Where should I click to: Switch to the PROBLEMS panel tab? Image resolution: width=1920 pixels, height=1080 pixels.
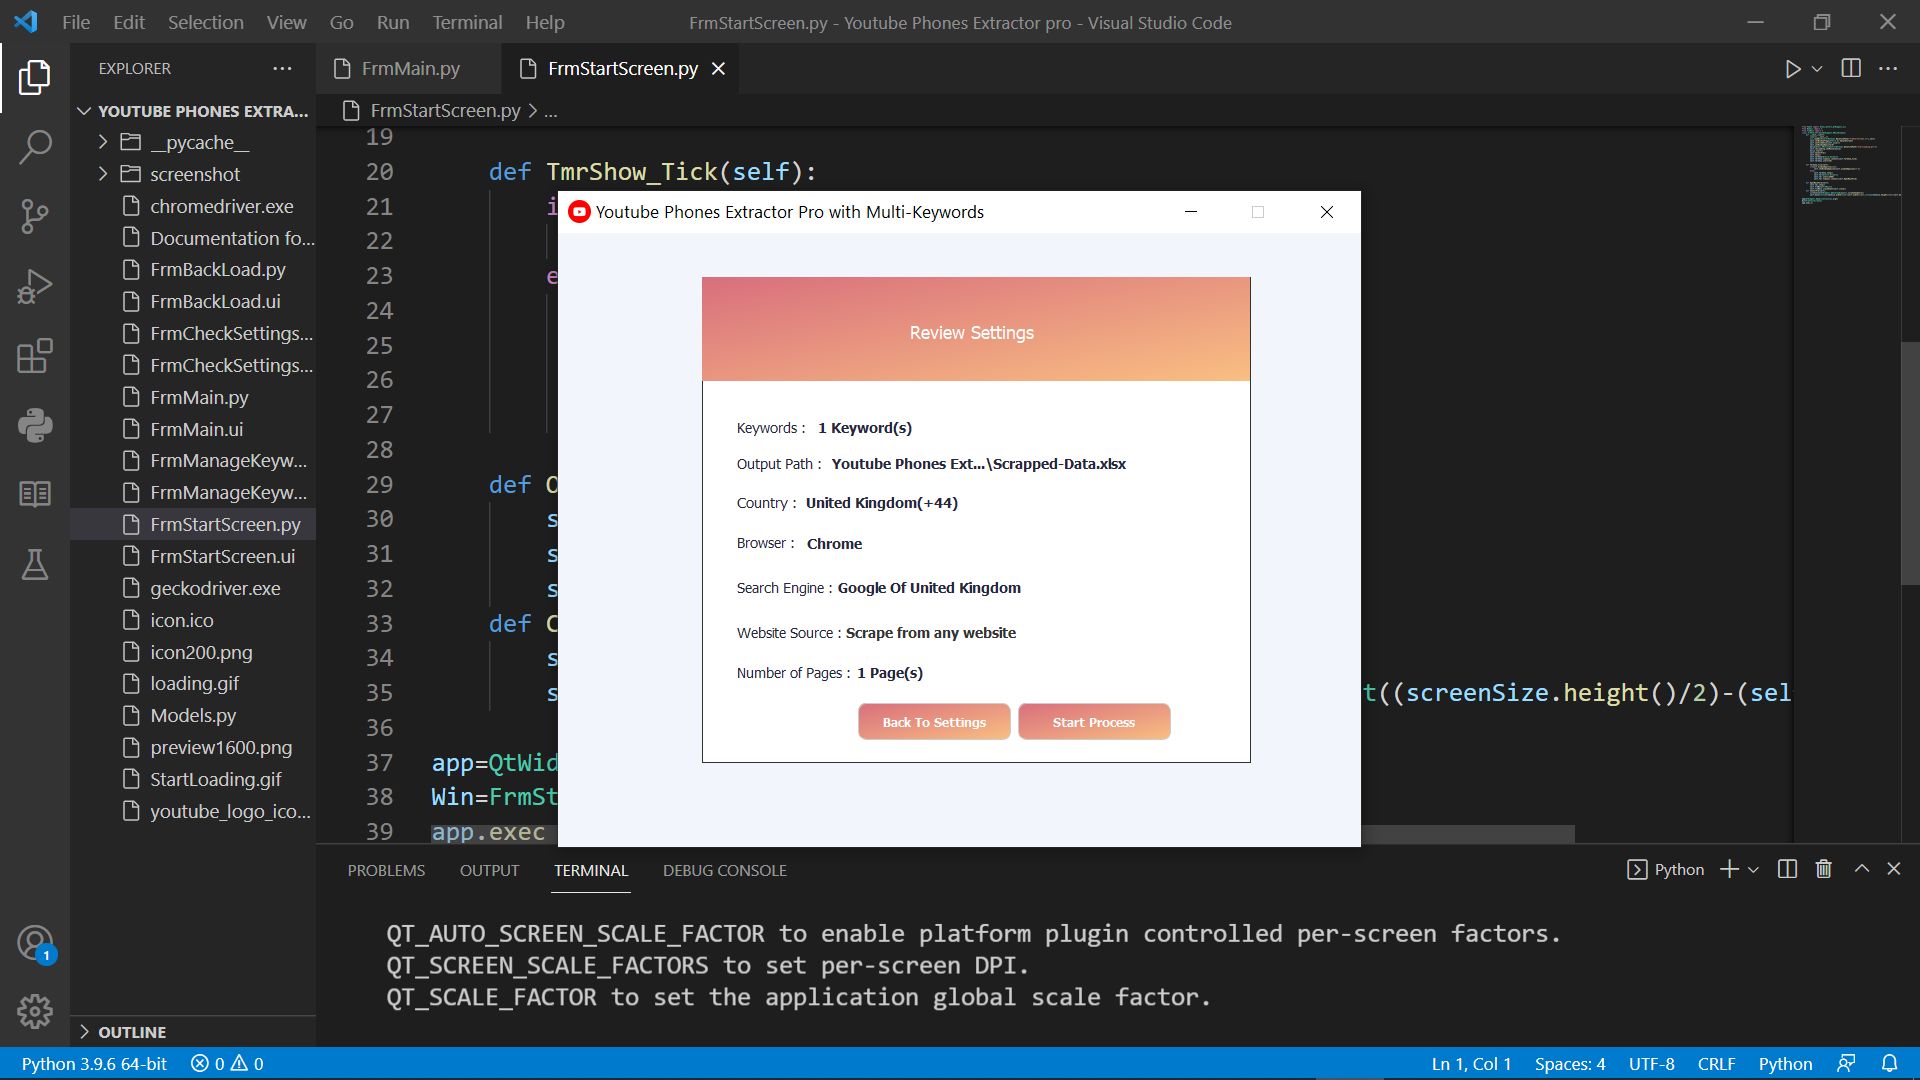(386, 870)
